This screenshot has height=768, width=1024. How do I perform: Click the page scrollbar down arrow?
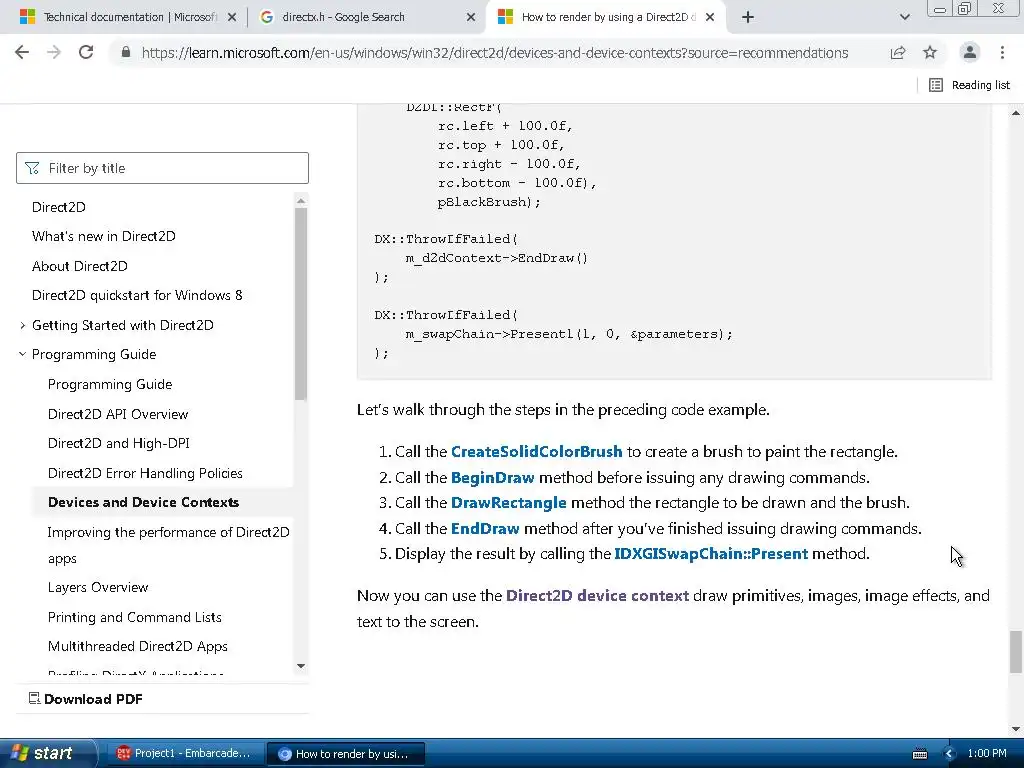1016,729
